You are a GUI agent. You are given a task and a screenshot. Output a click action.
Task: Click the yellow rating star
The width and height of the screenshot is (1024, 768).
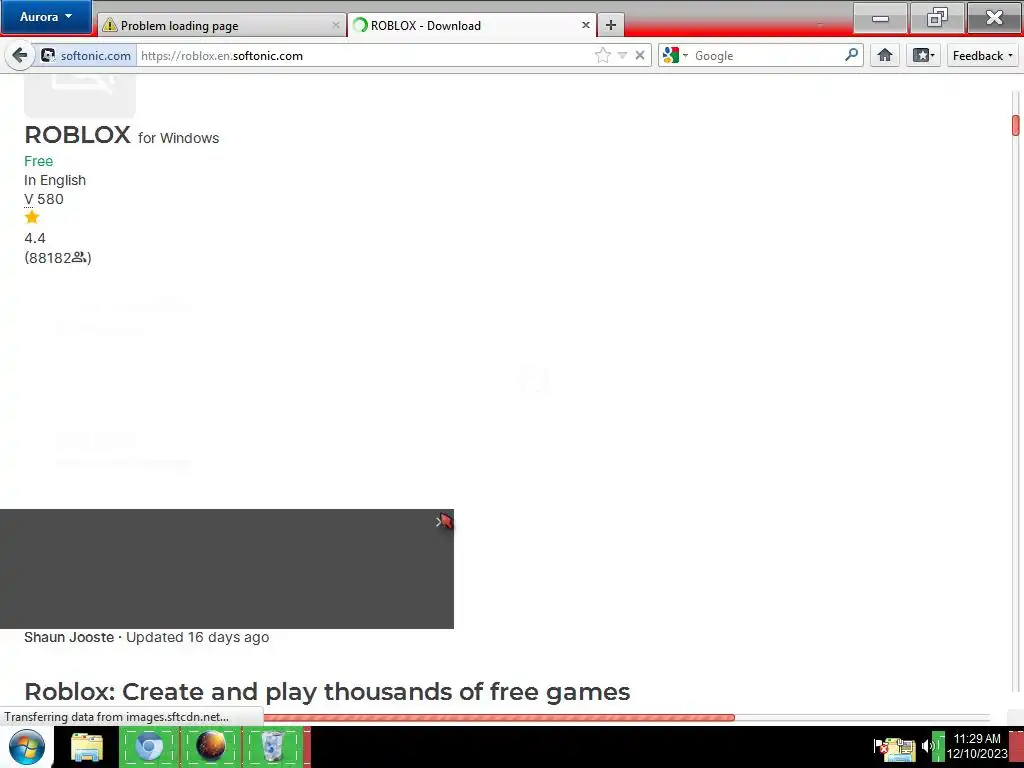(32, 217)
